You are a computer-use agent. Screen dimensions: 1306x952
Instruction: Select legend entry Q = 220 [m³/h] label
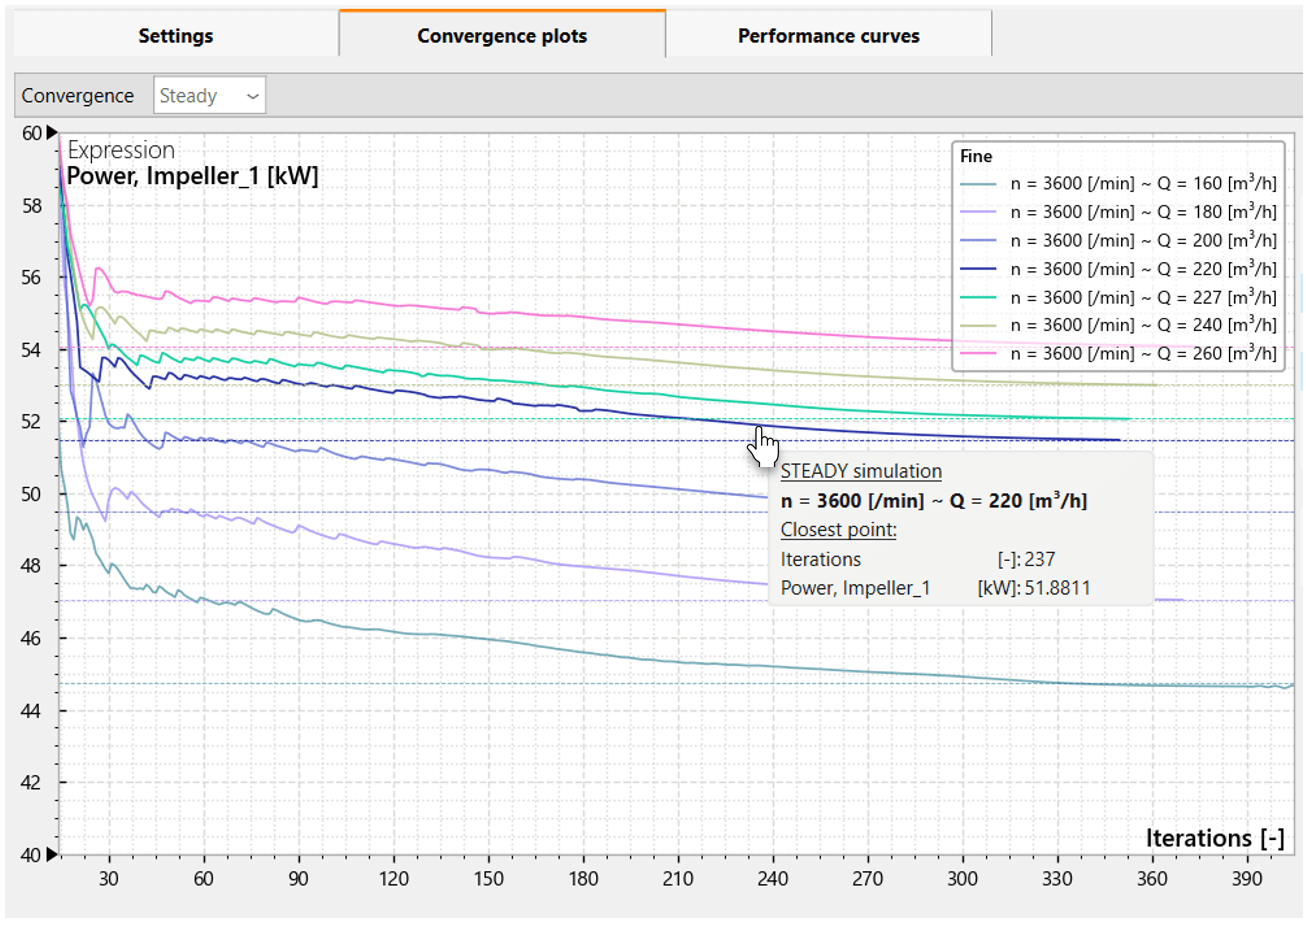point(1143,269)
